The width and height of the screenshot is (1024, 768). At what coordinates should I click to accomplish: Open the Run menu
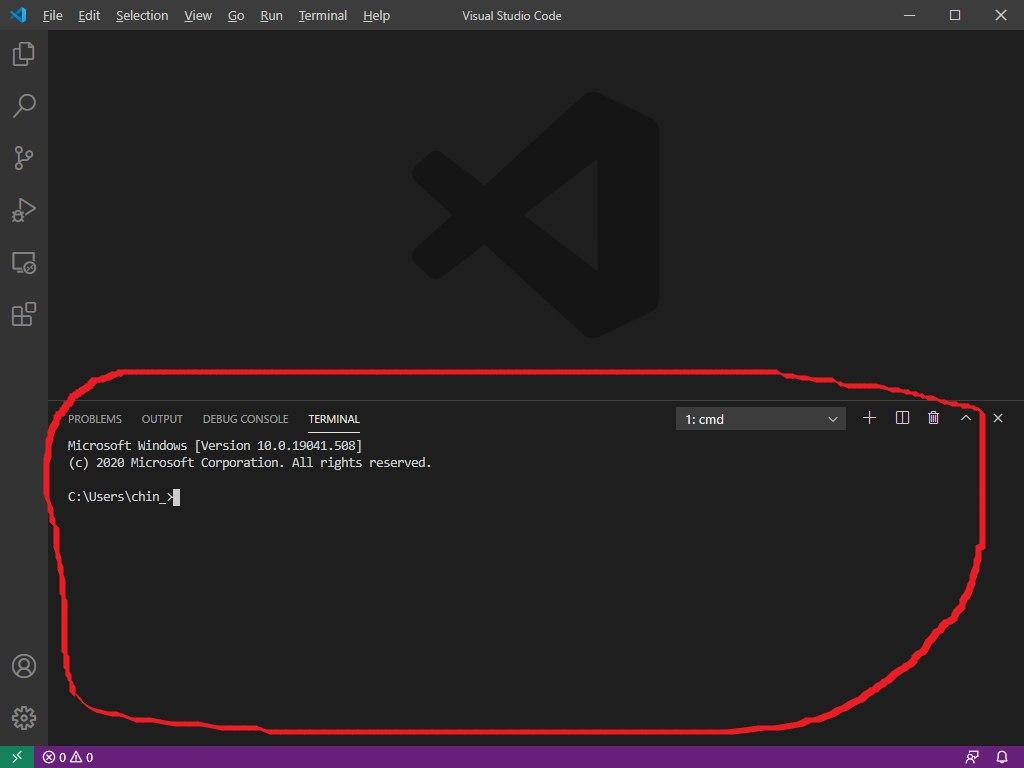[271, 15]
